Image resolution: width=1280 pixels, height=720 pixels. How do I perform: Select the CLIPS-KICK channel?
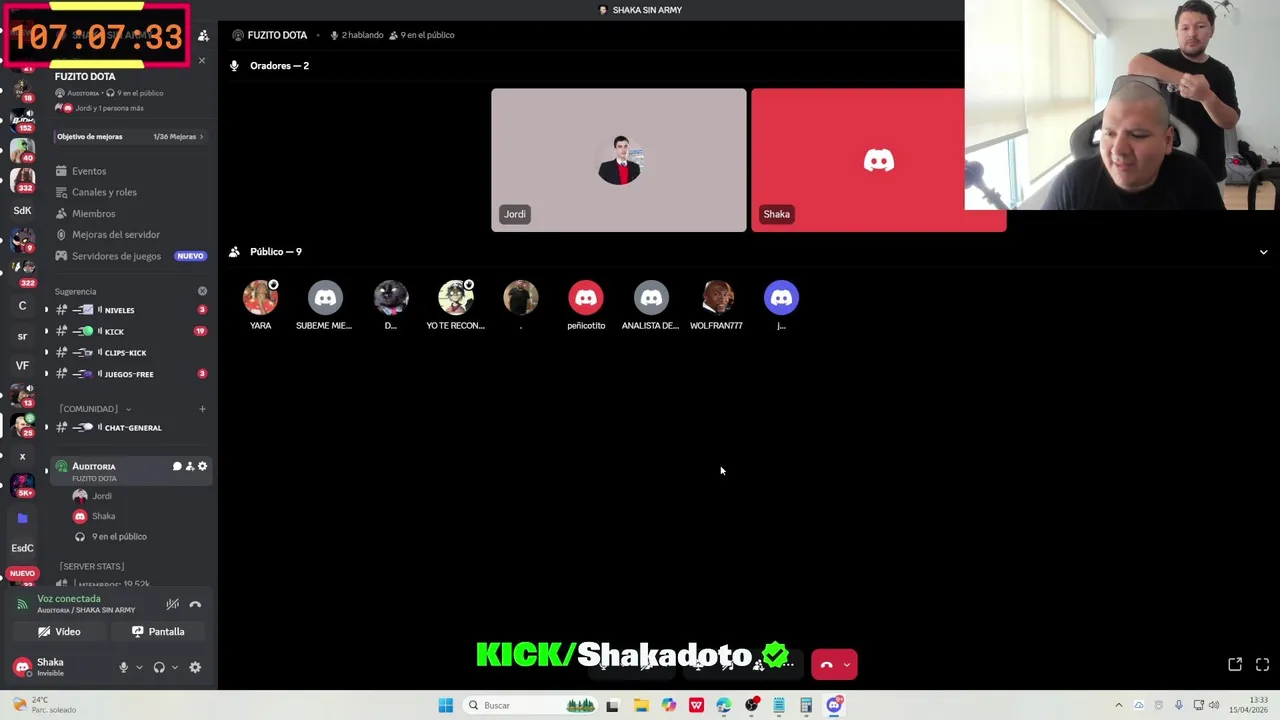(x=130, y=352)
